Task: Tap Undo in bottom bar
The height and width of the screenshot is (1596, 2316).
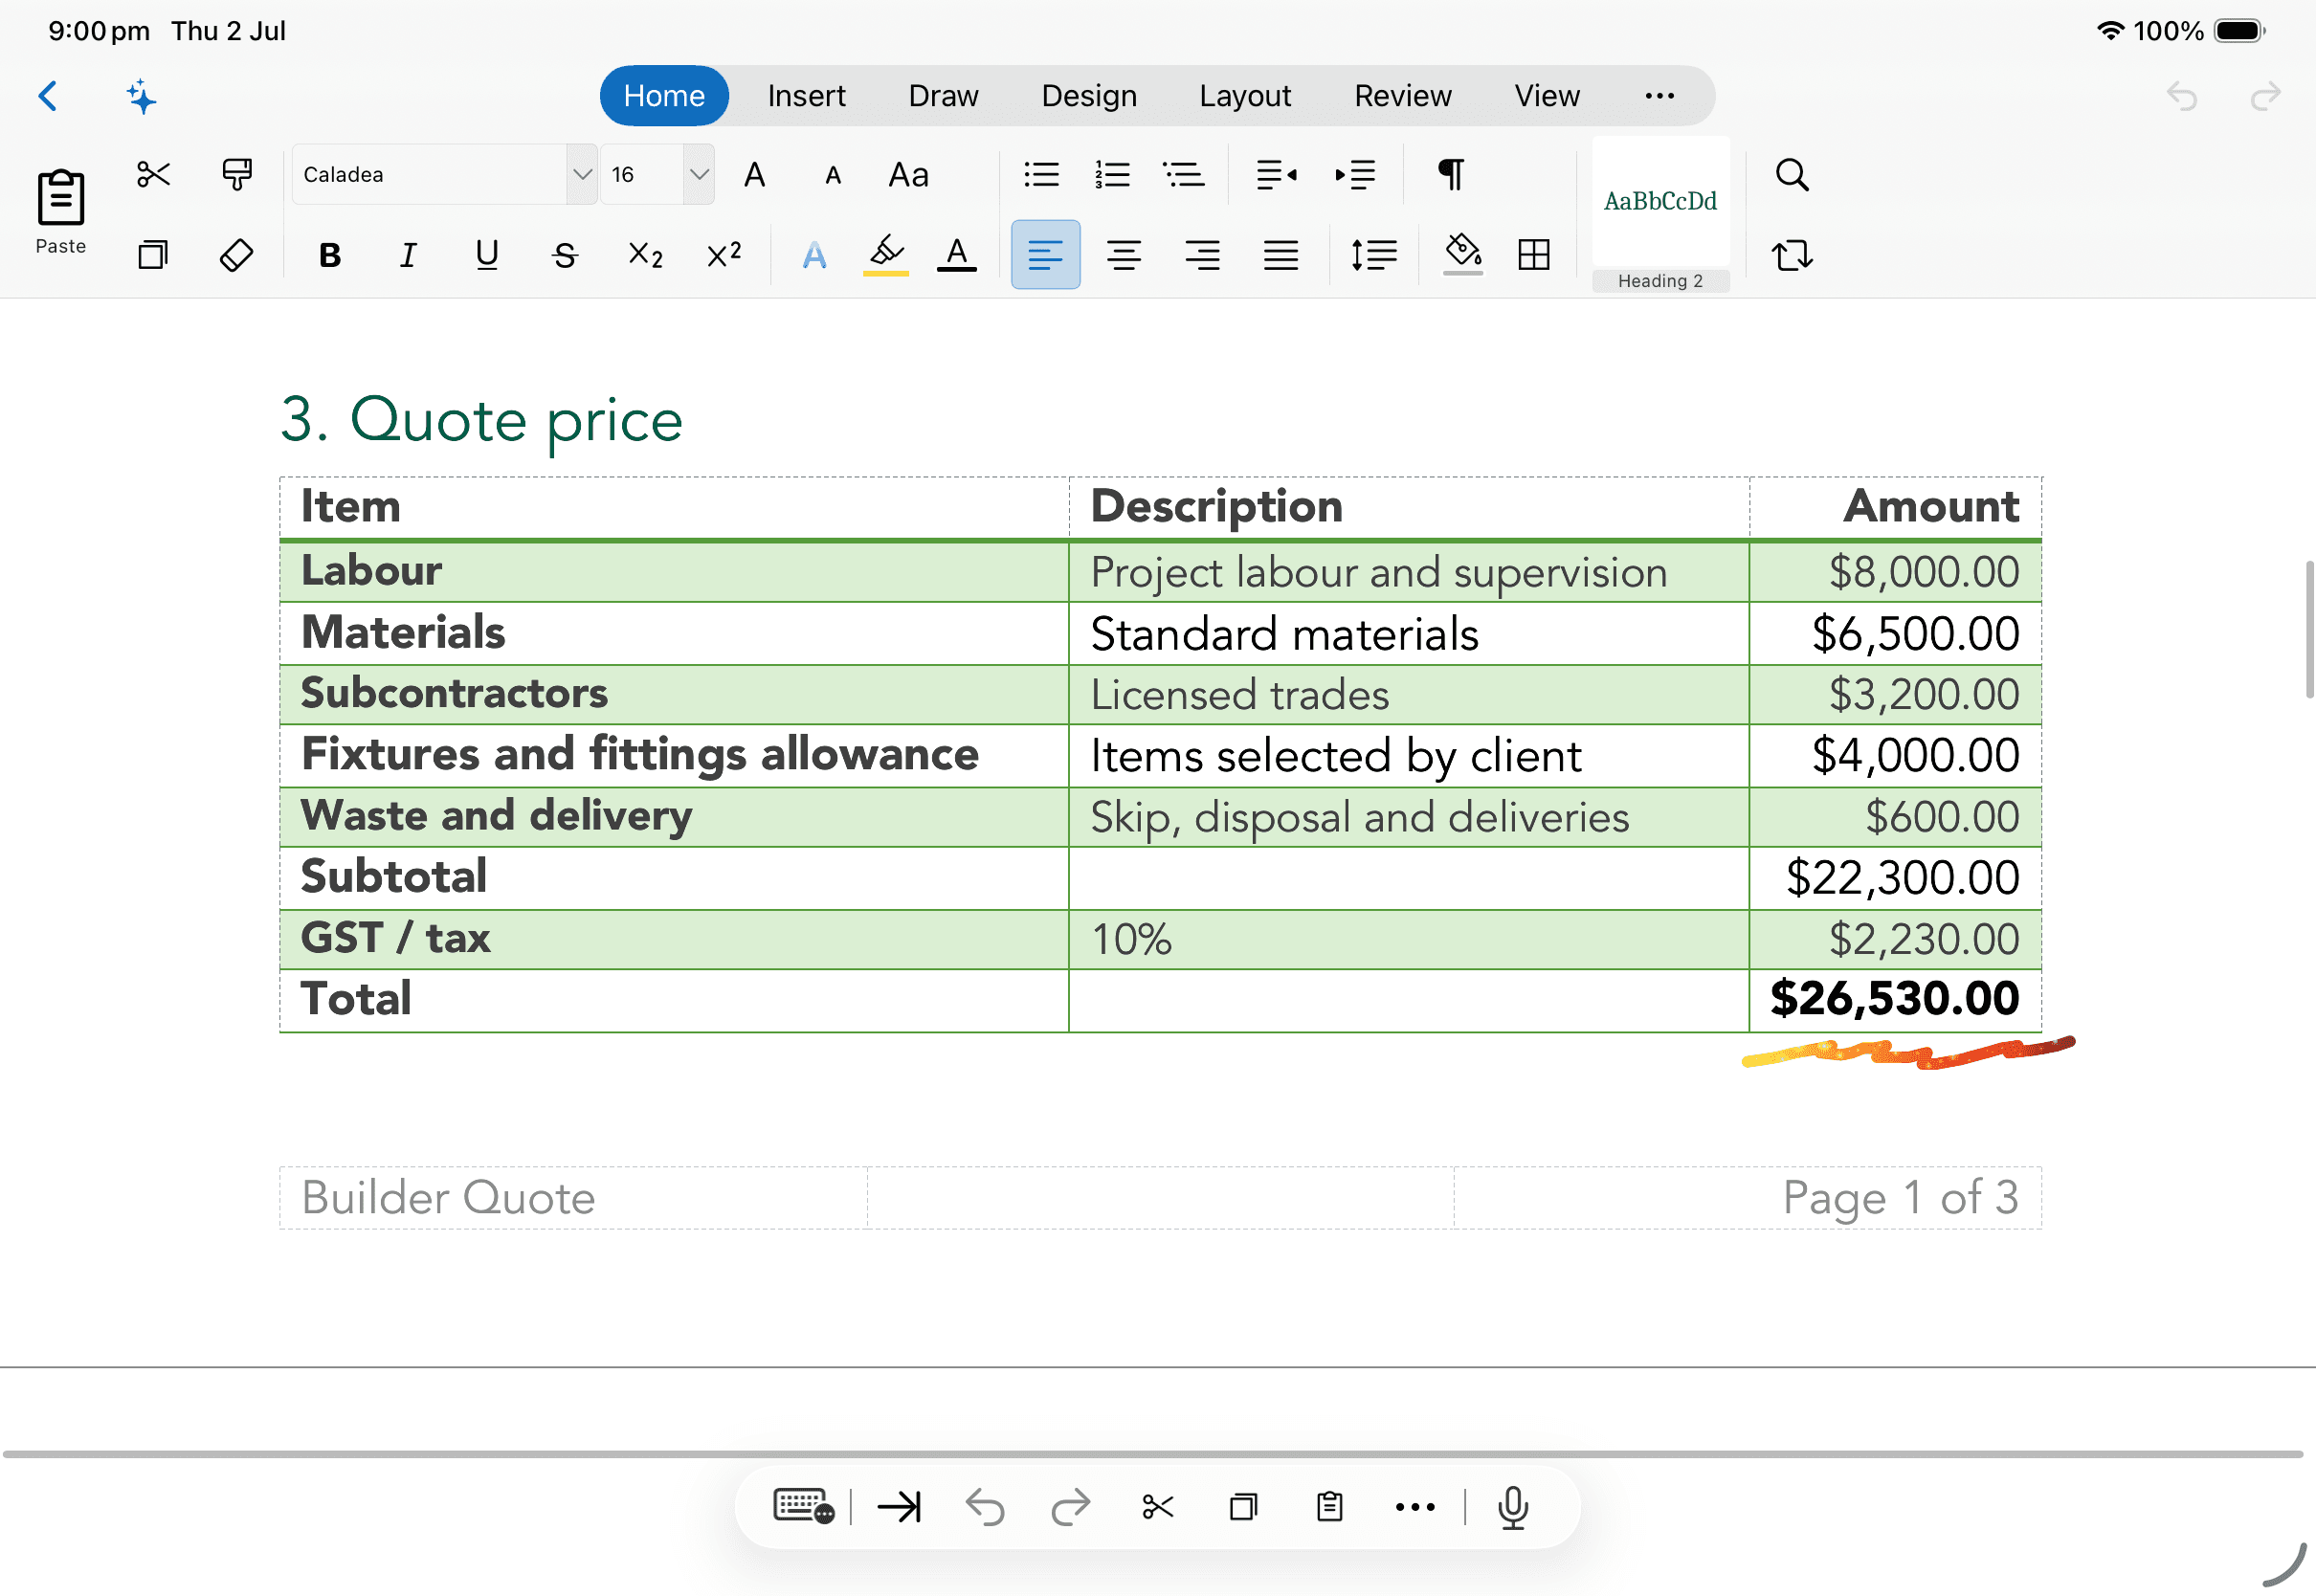Action: [x=985, y=1506]
